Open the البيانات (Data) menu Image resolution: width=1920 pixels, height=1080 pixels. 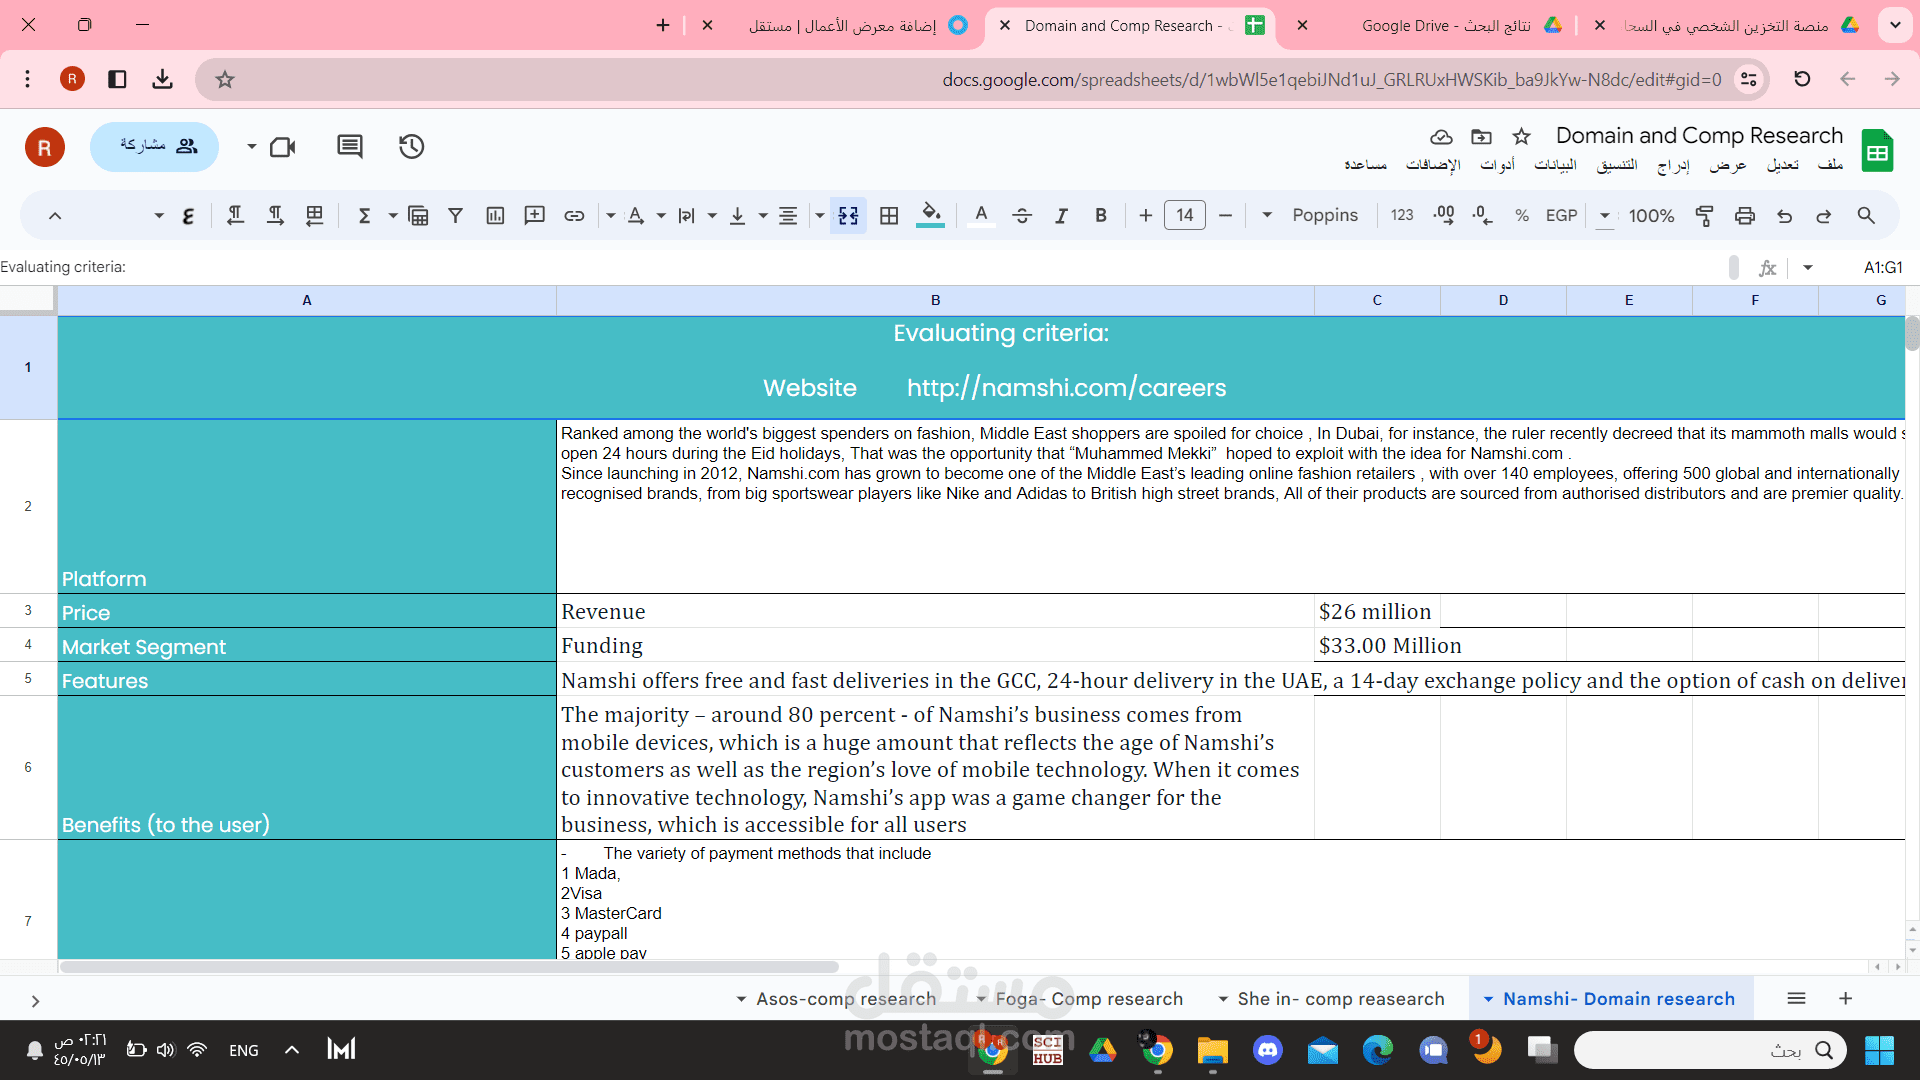click(1555, 165)
